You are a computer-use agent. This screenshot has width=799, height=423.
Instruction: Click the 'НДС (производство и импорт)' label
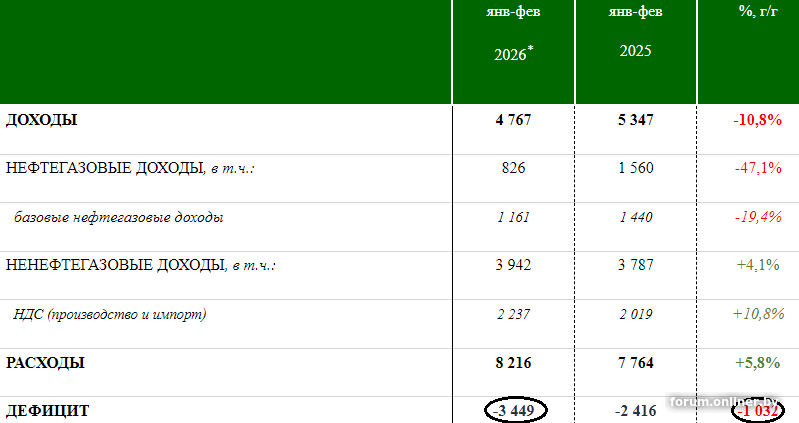(110, 314)
